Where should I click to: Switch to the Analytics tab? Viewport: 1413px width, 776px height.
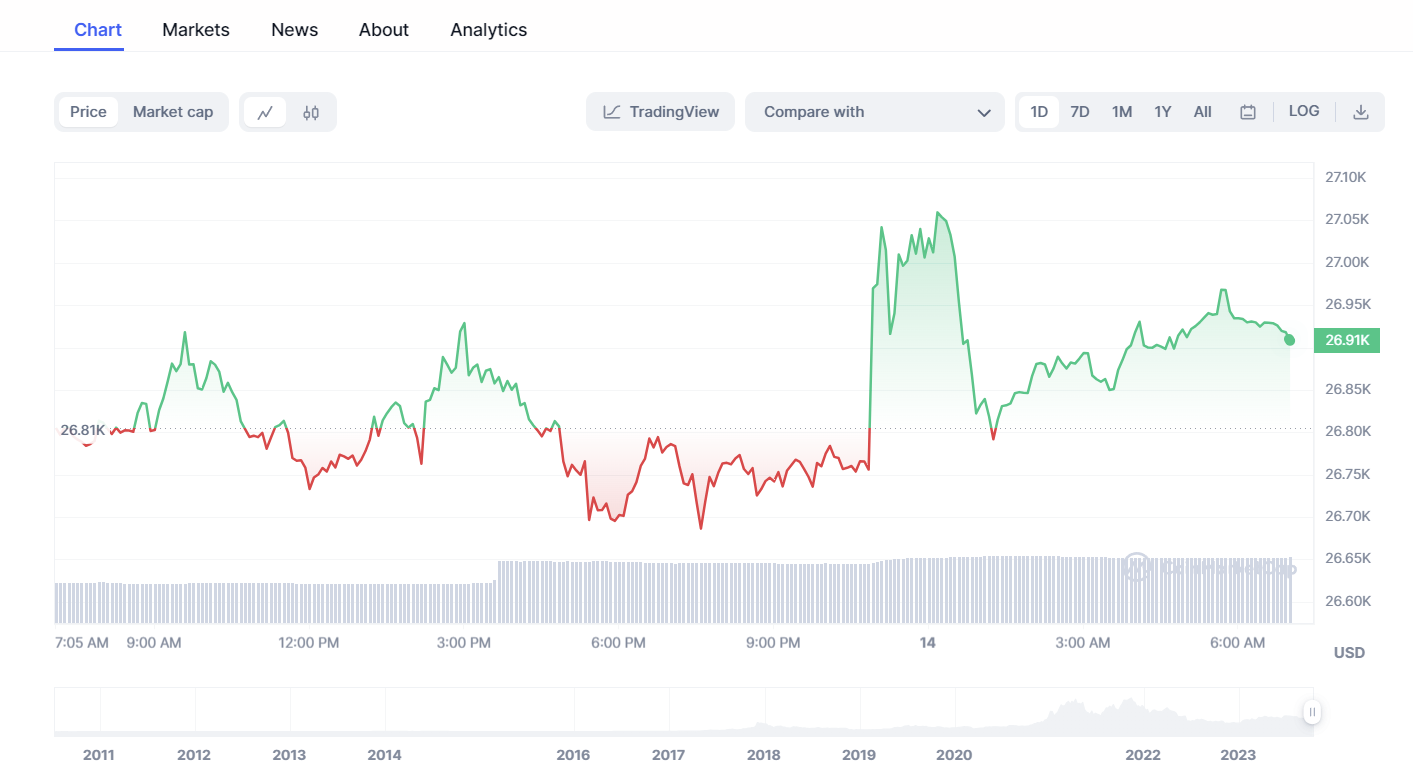489,30
